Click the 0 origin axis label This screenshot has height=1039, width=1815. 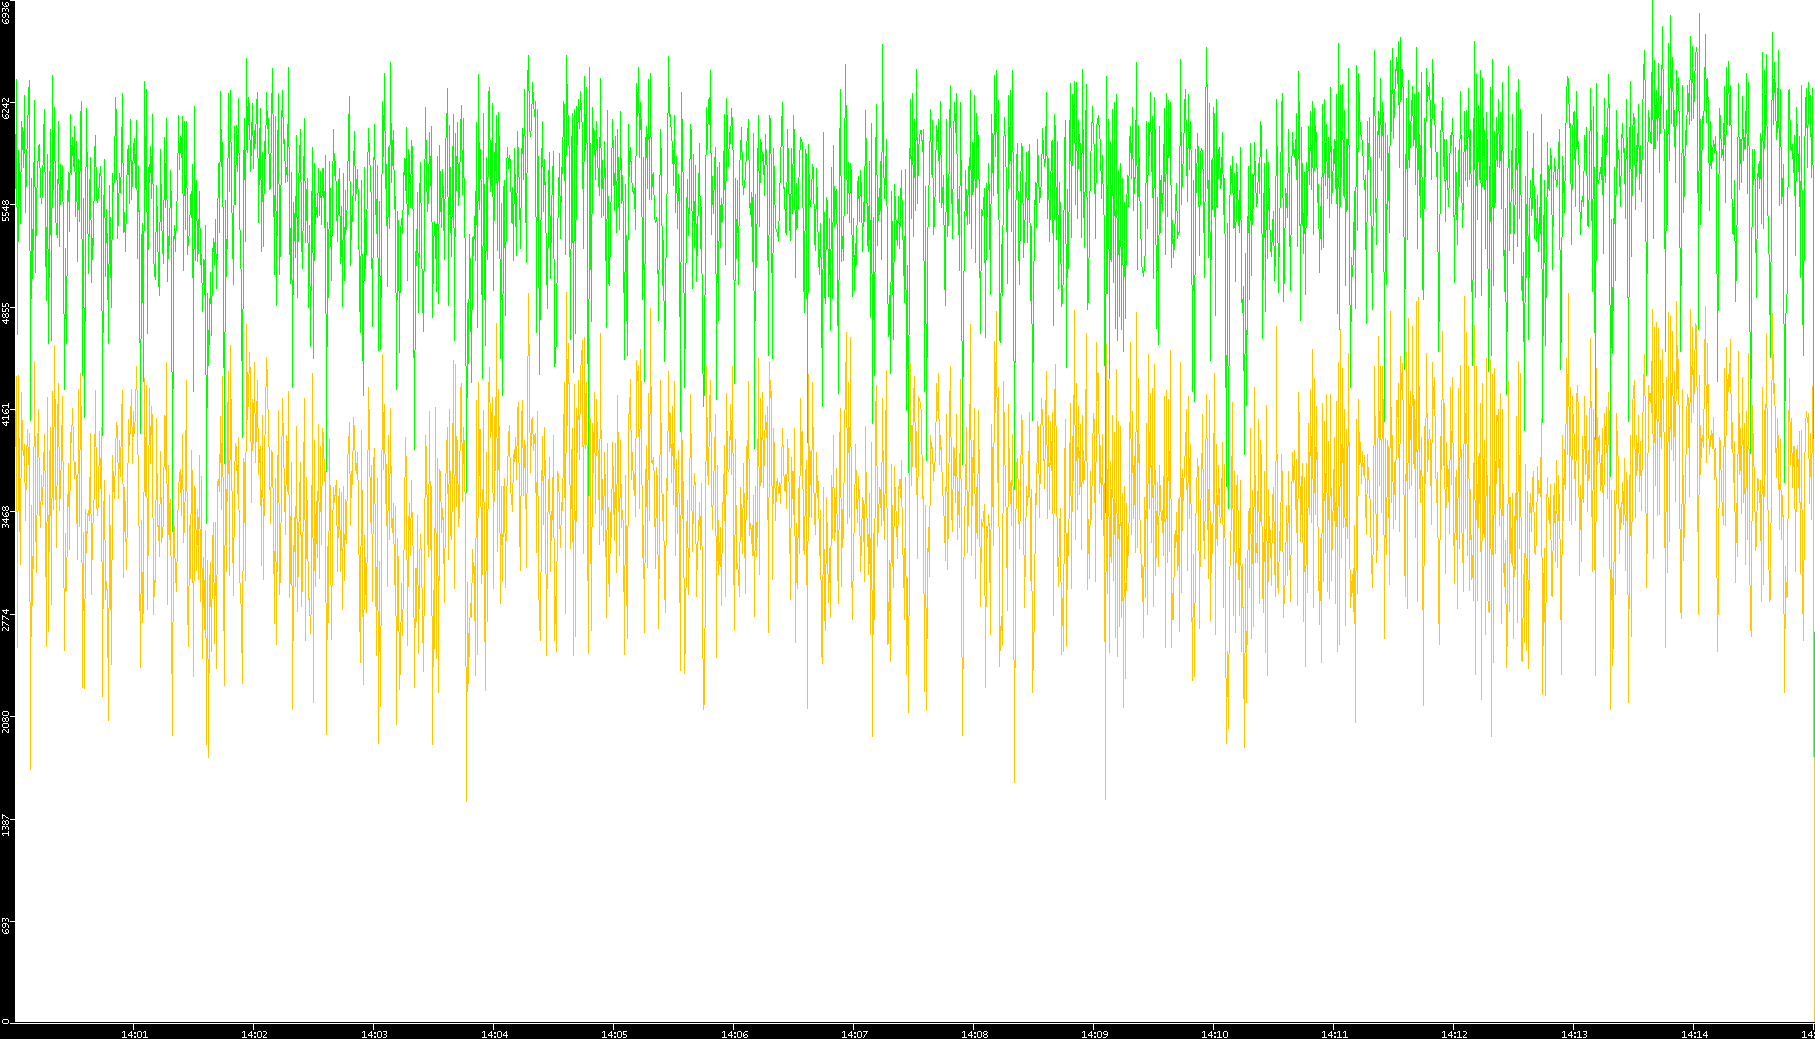pyautogui.click(x=5, y=1021)
